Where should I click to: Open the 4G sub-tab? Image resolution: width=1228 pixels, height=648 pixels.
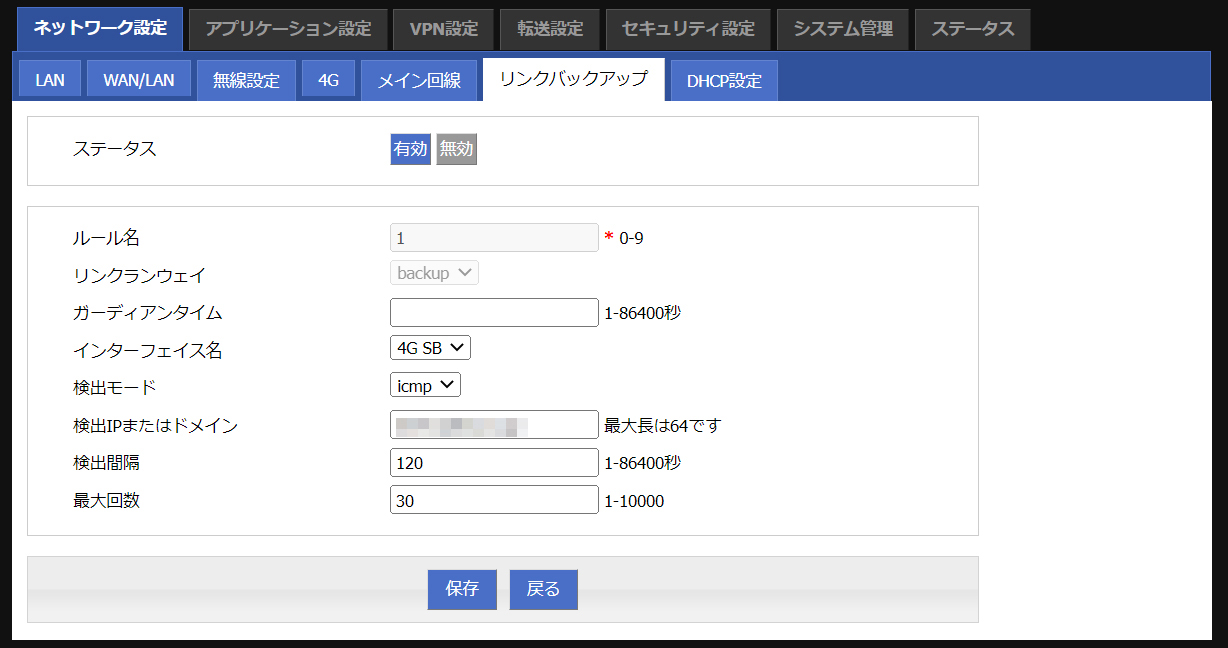pyautogui.click(x=328, y=80)
